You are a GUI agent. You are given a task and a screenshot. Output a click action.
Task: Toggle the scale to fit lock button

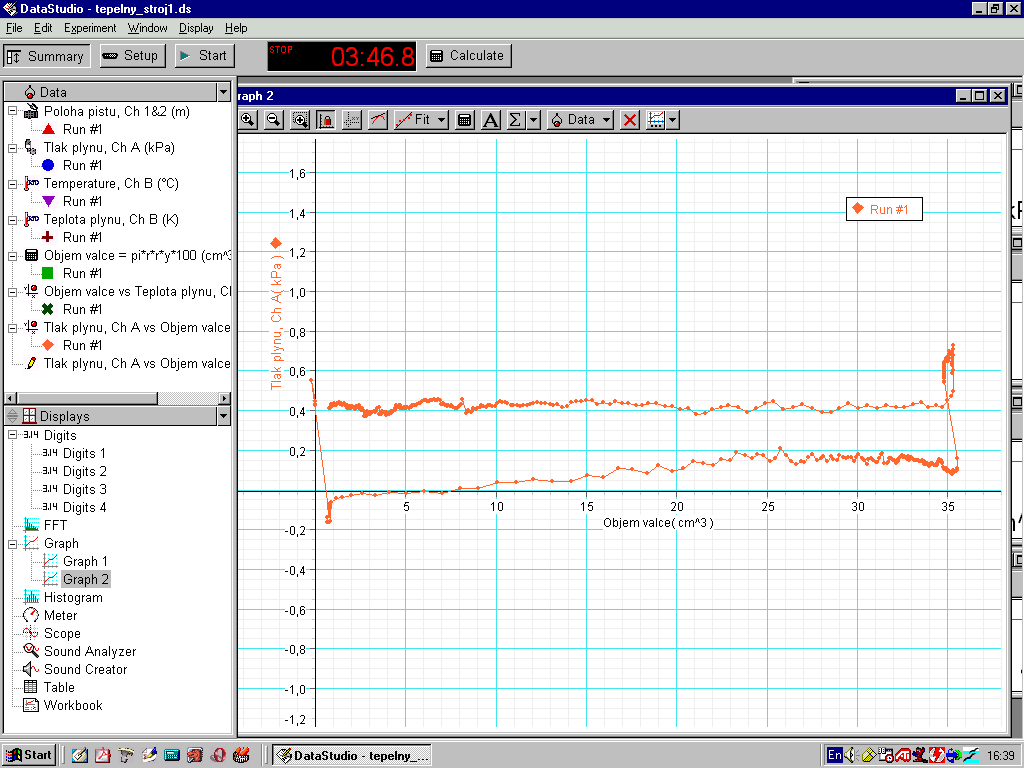pos(325,120)
